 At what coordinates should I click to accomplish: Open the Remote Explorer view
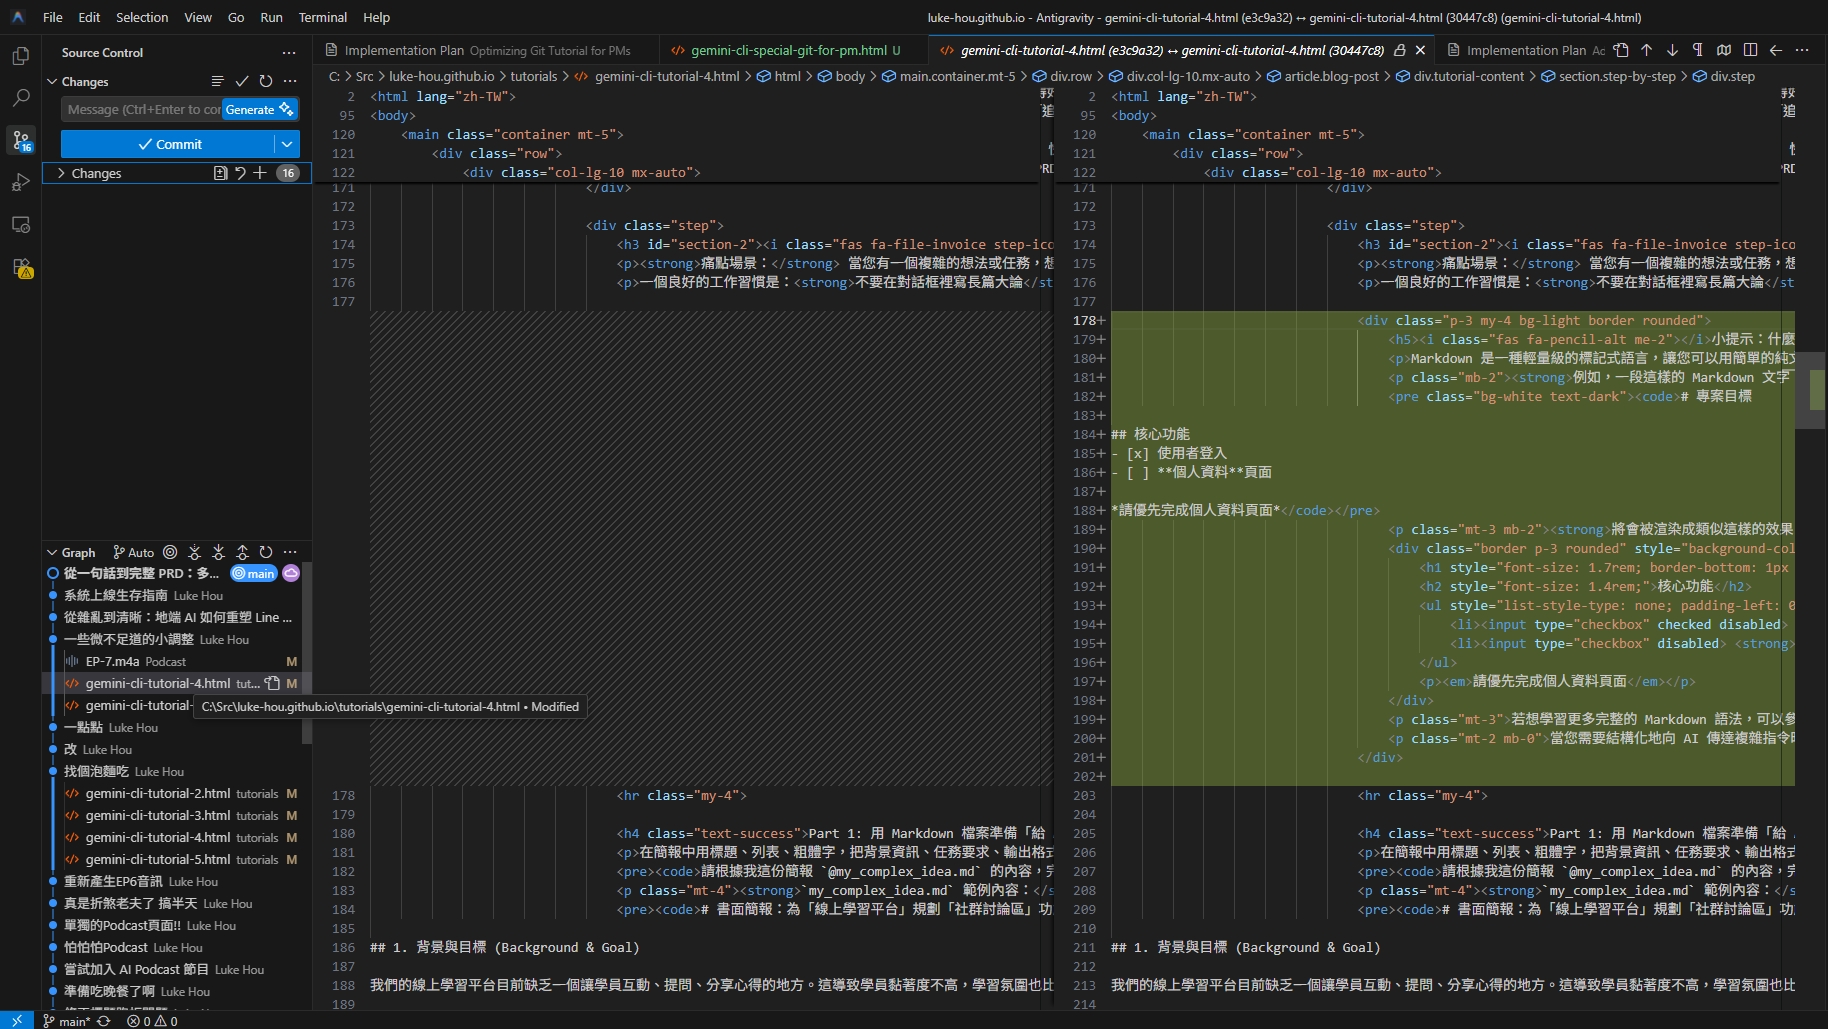[20, 225]
